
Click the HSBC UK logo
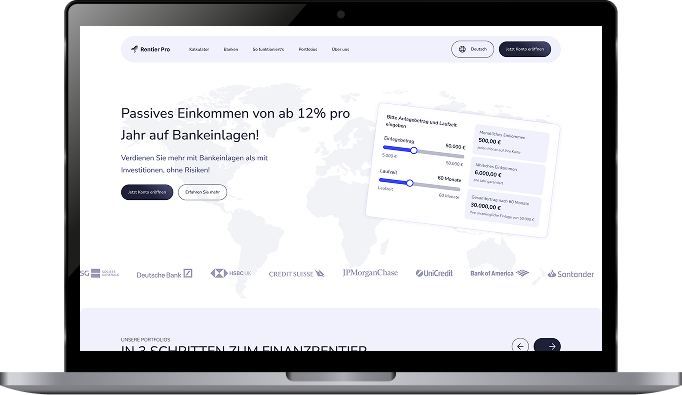tap(231, 273)
